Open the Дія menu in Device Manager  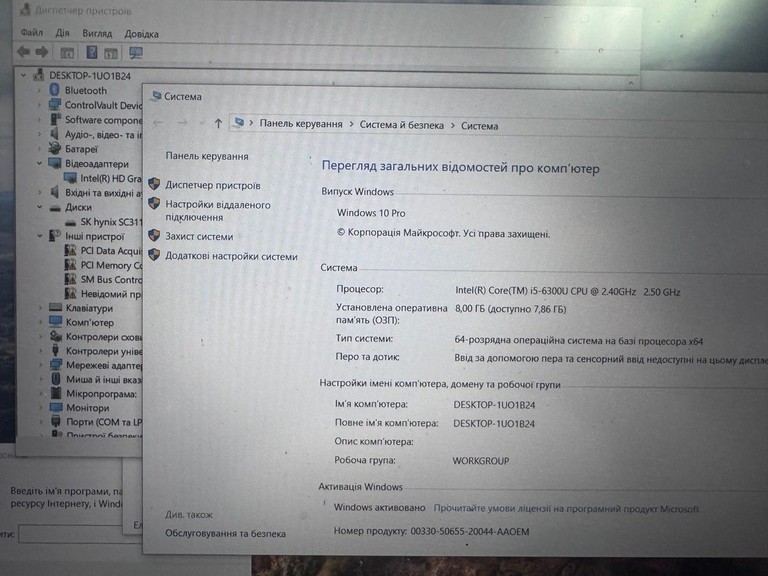coord(62,33)
